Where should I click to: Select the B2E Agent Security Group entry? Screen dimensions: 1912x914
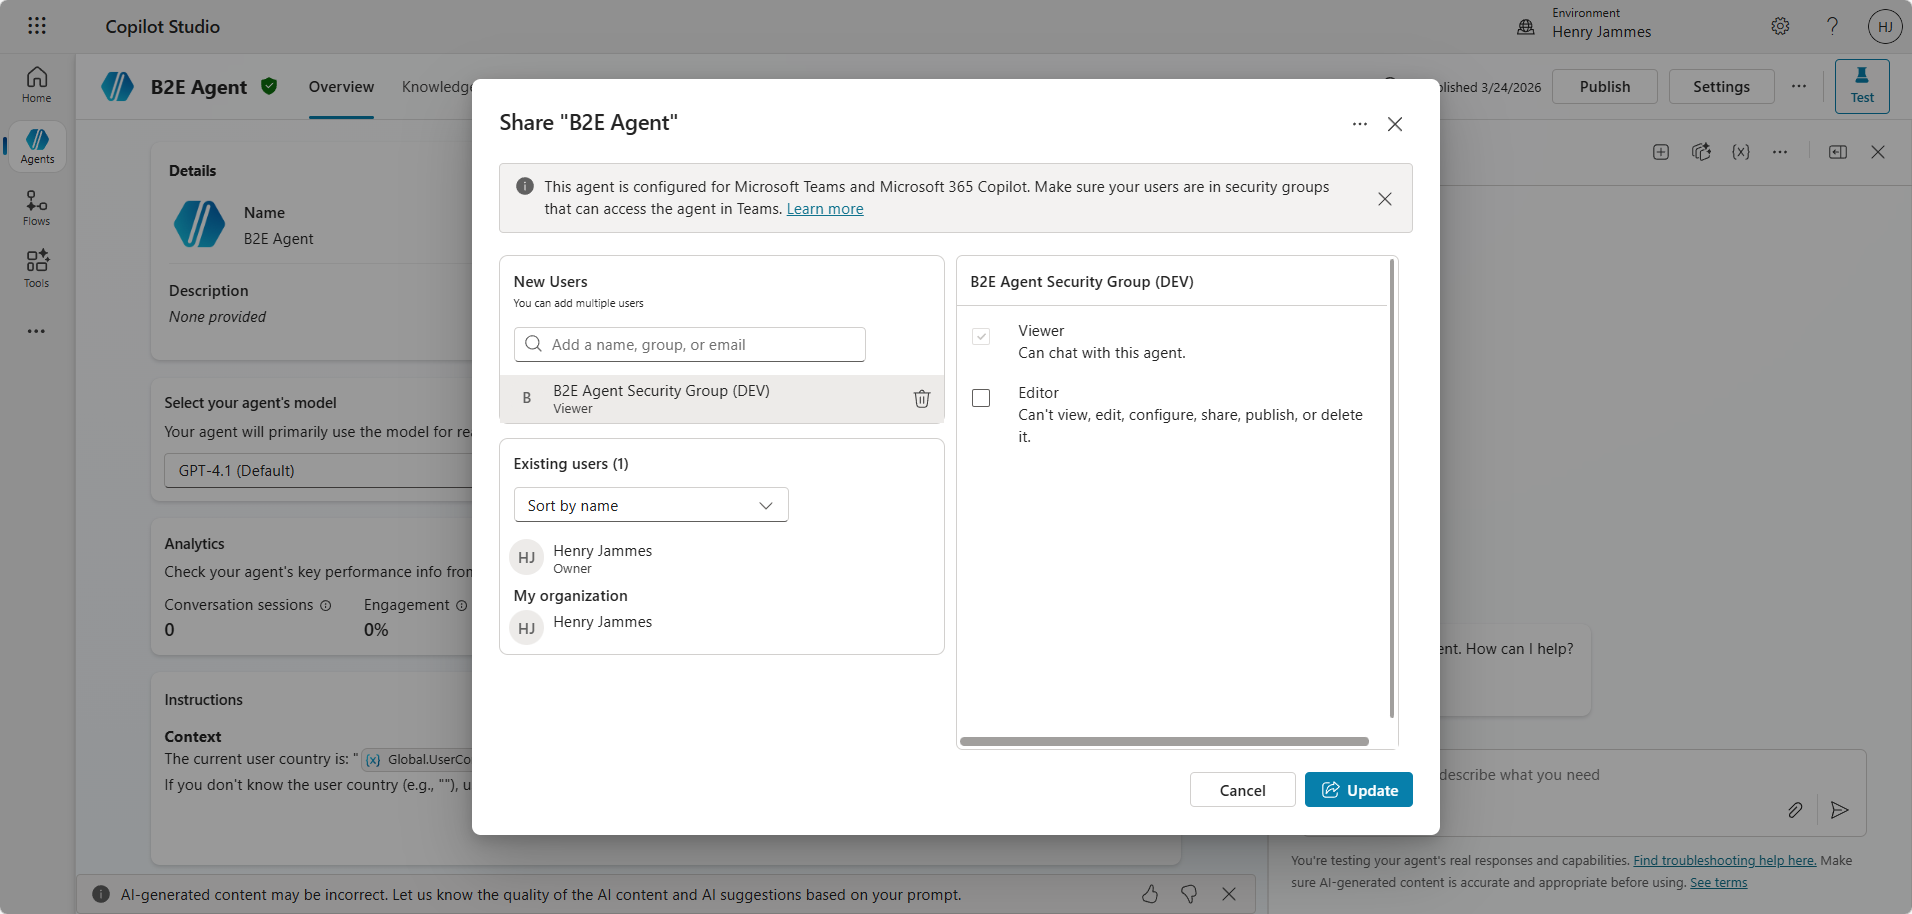[700, 399]
